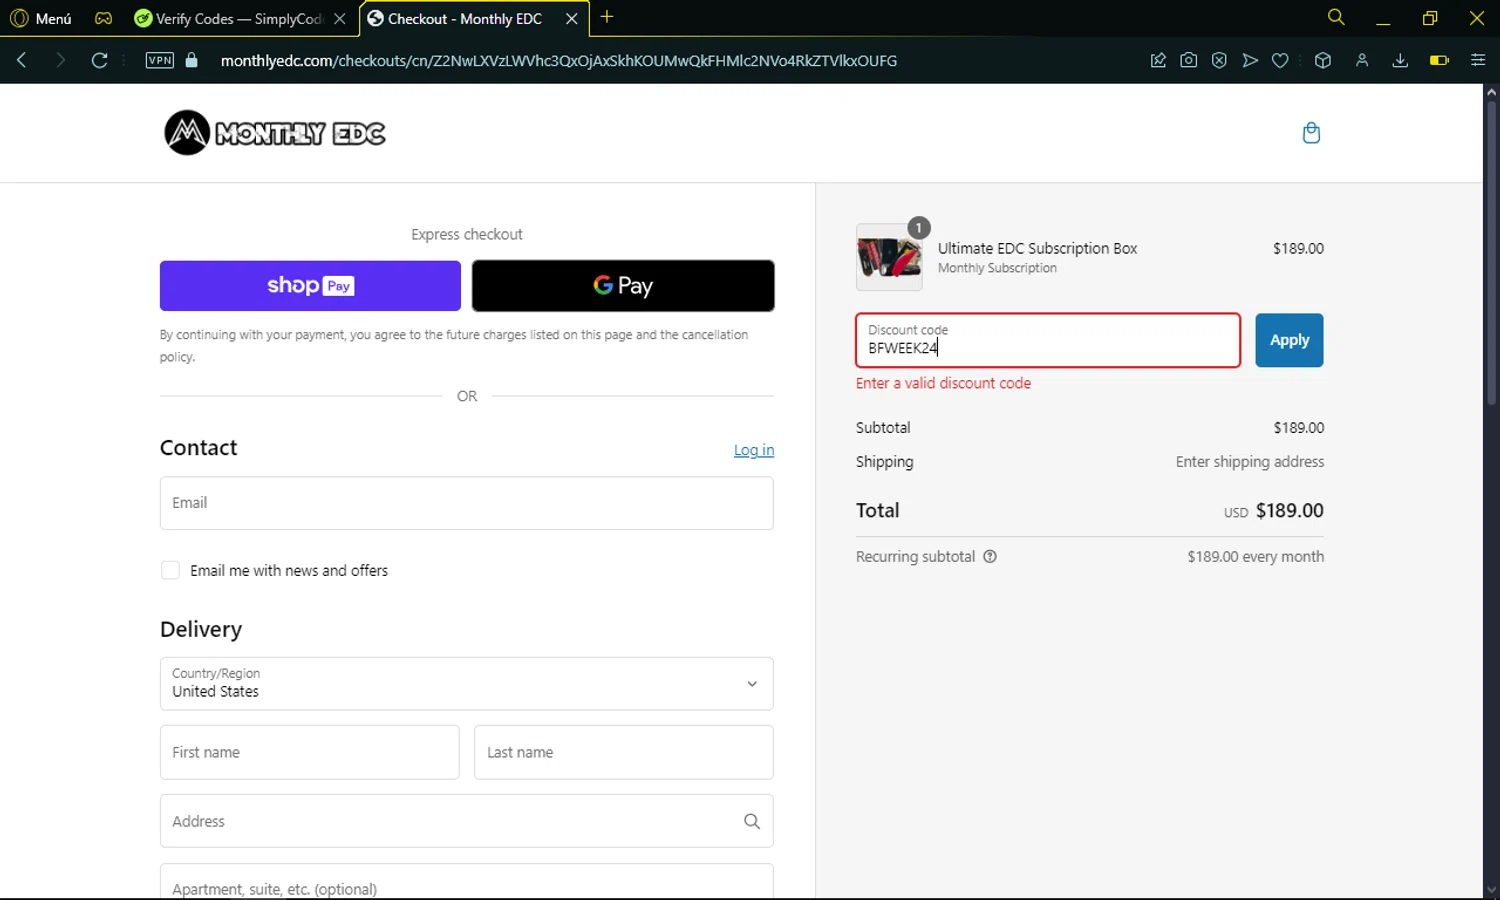Click the Address input field

[x=467, y=821]
